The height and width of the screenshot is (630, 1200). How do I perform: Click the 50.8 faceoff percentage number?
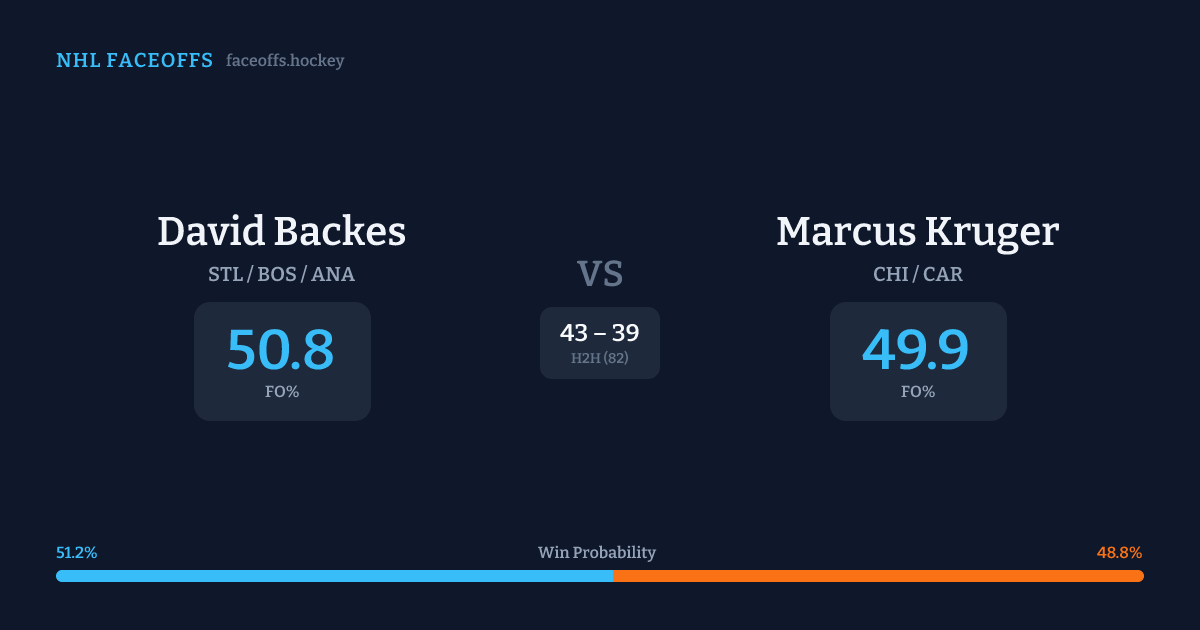pyautogui.click(x=281, y=350)
